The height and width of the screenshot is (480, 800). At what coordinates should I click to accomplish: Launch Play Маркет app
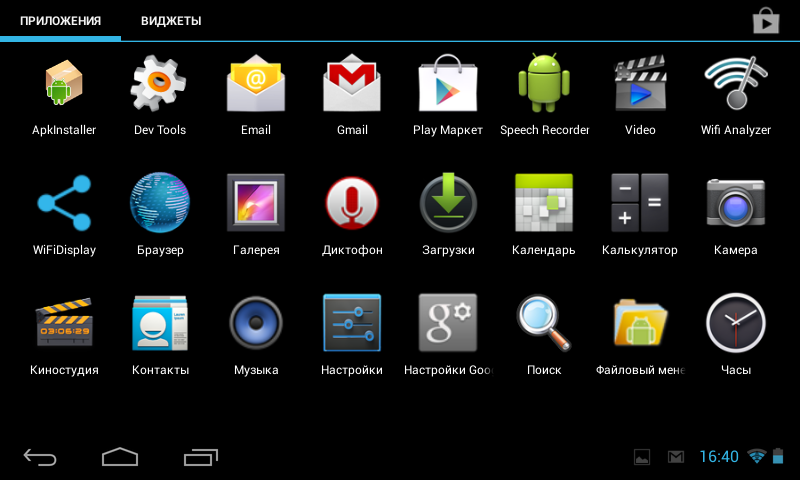(x=448, y=83)
